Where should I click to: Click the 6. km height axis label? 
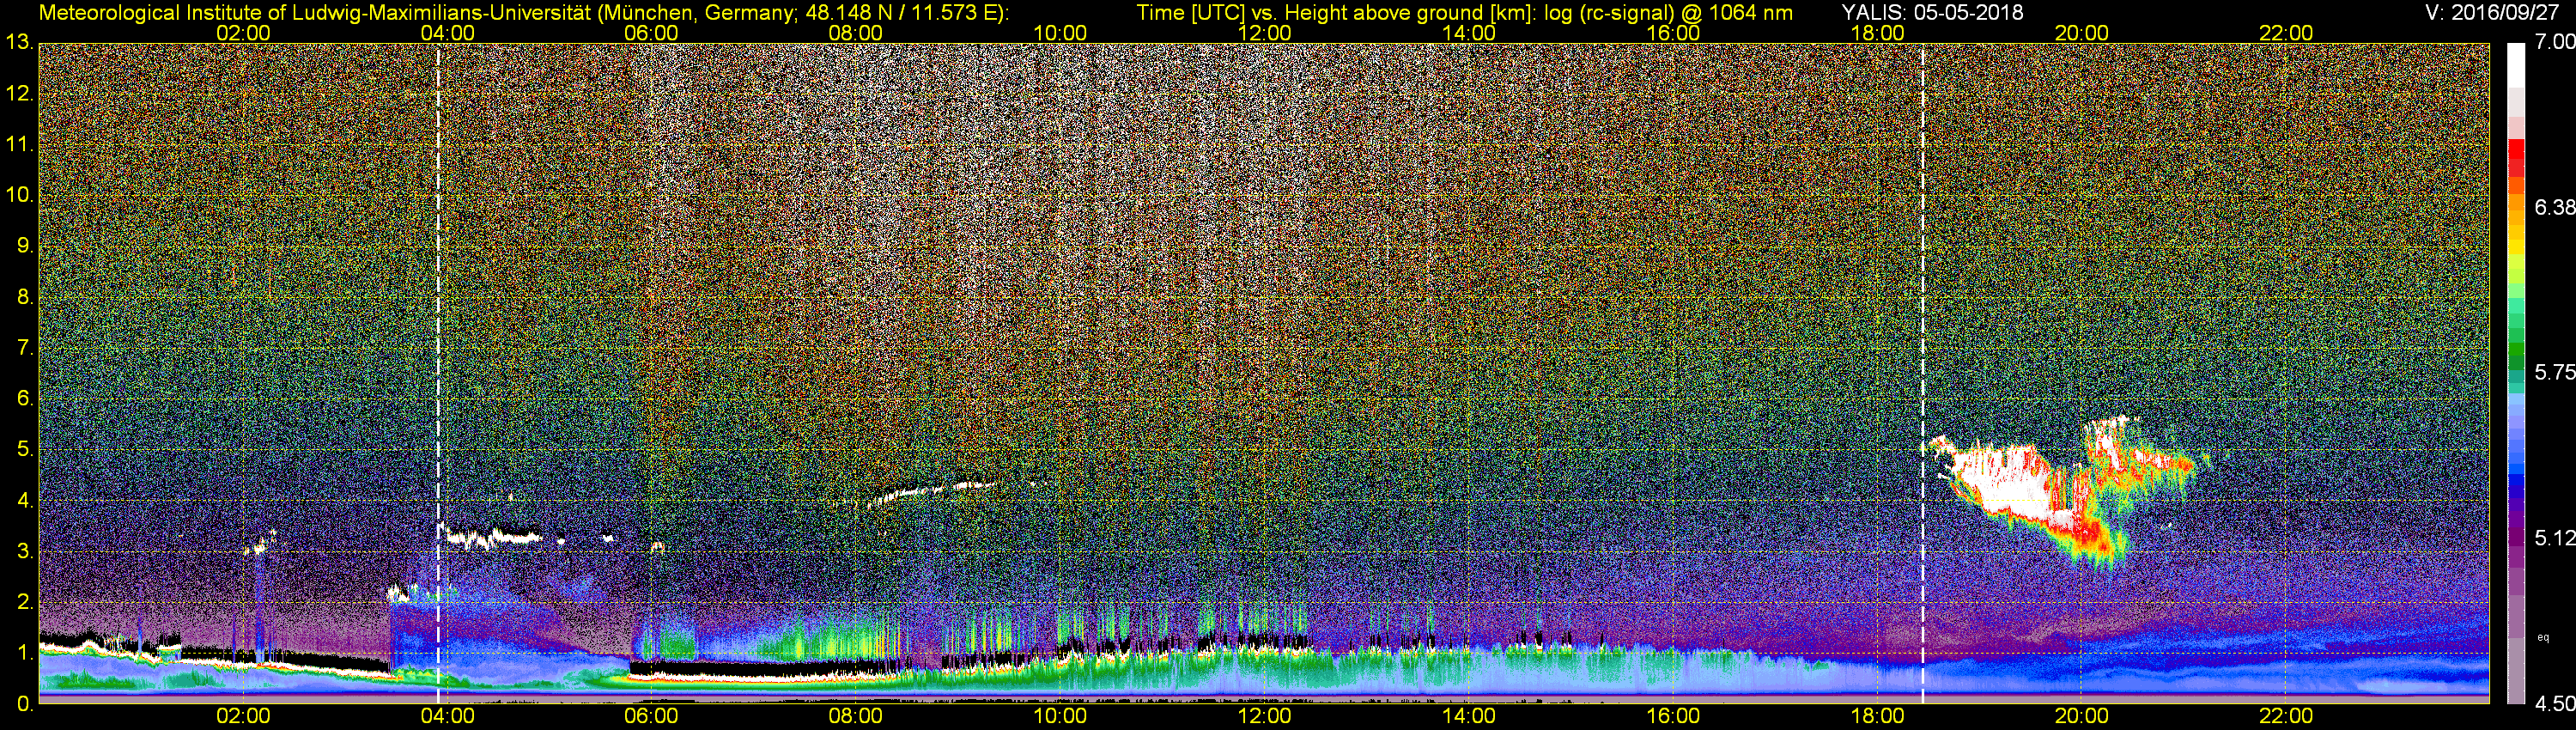[25, 398]
